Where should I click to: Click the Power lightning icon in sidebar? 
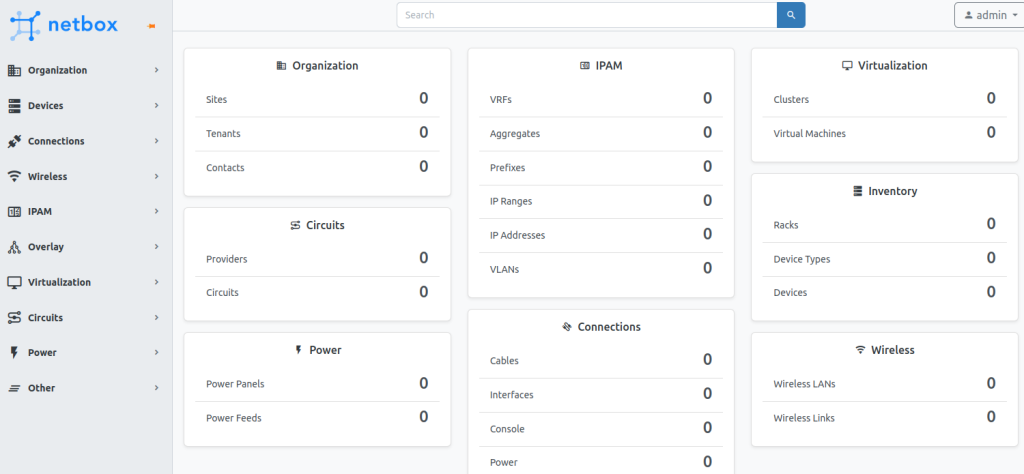point(14,352)
